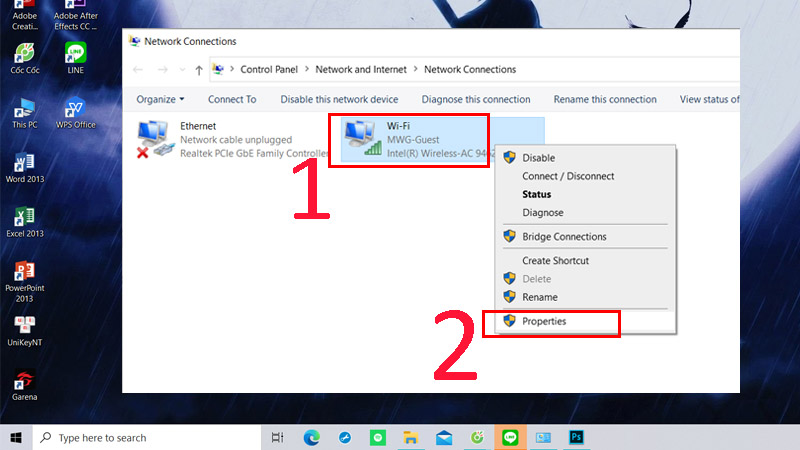Viewport: 800px width, 450px height.
Task: Click the Task View taskbar button
Action: click(x=278, y=437)
